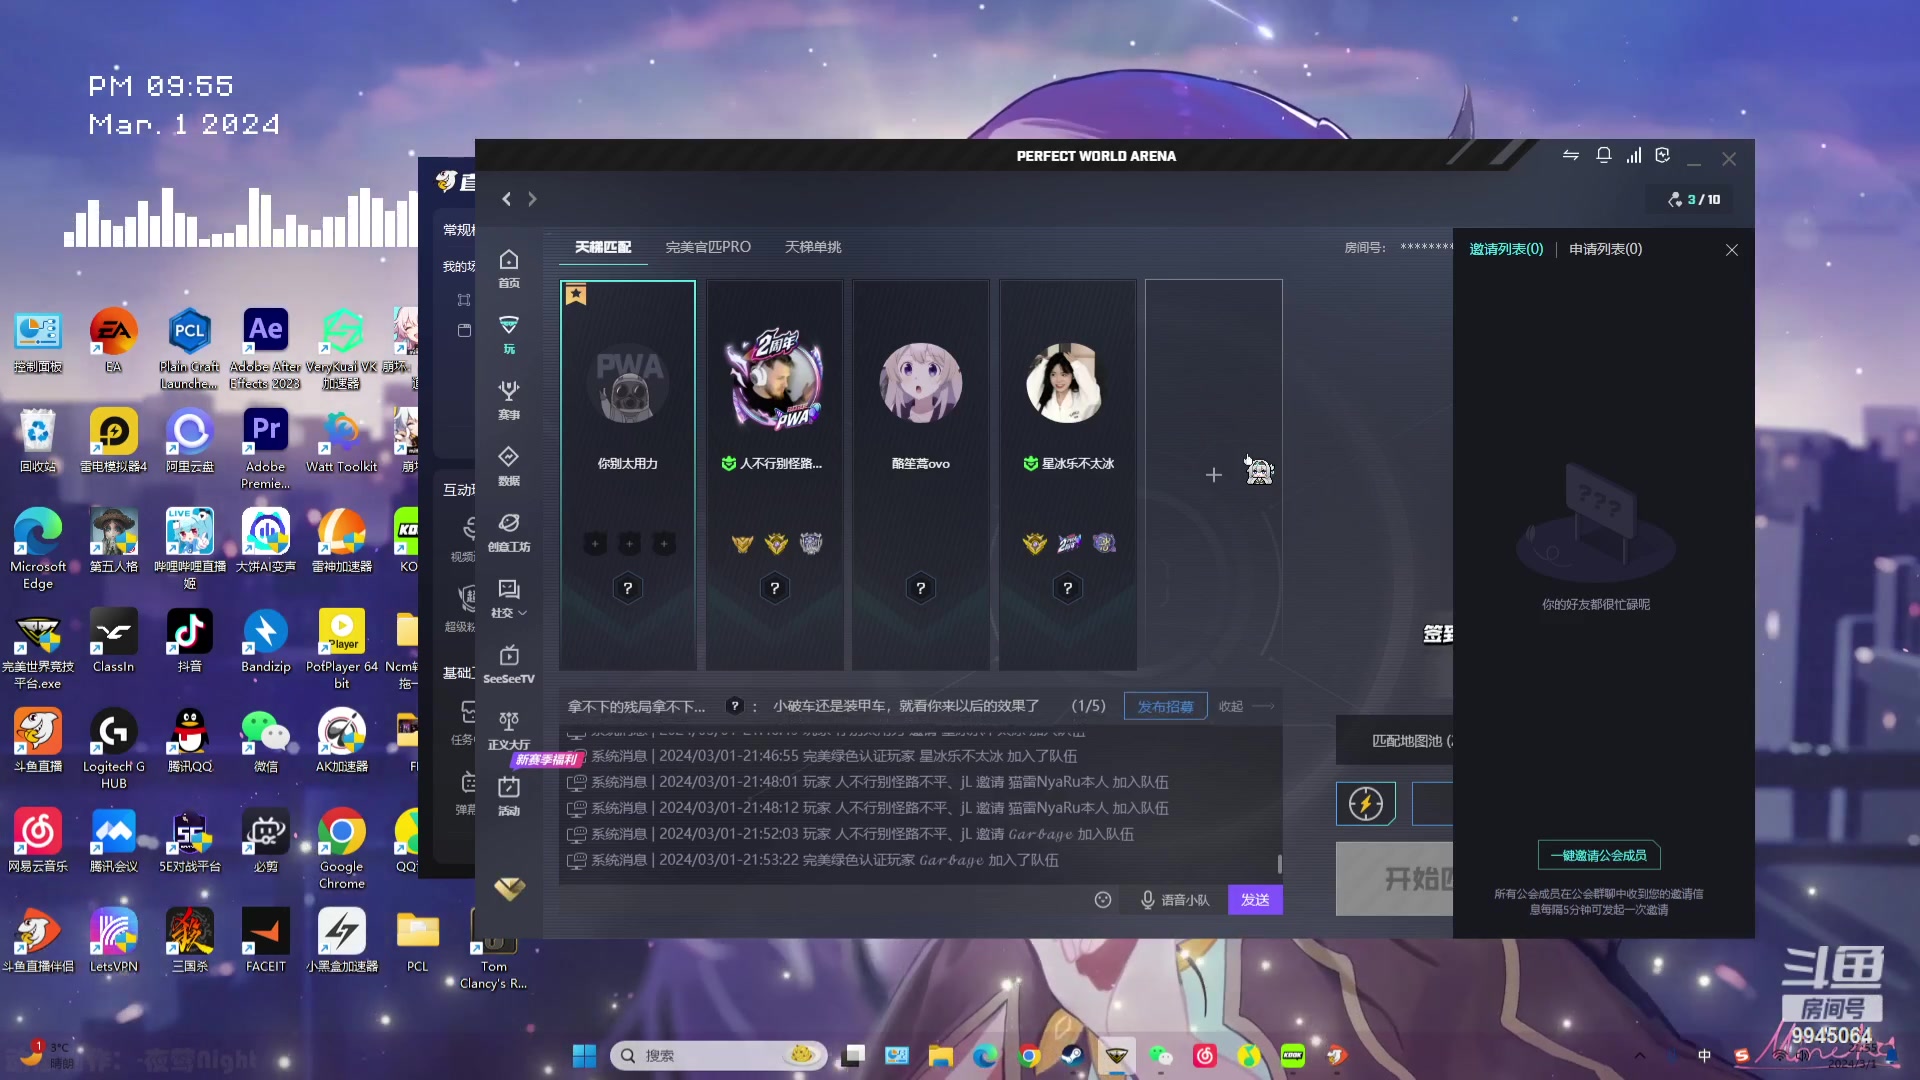Open the 首页 home sidebar icon

(x=509, y=268)
